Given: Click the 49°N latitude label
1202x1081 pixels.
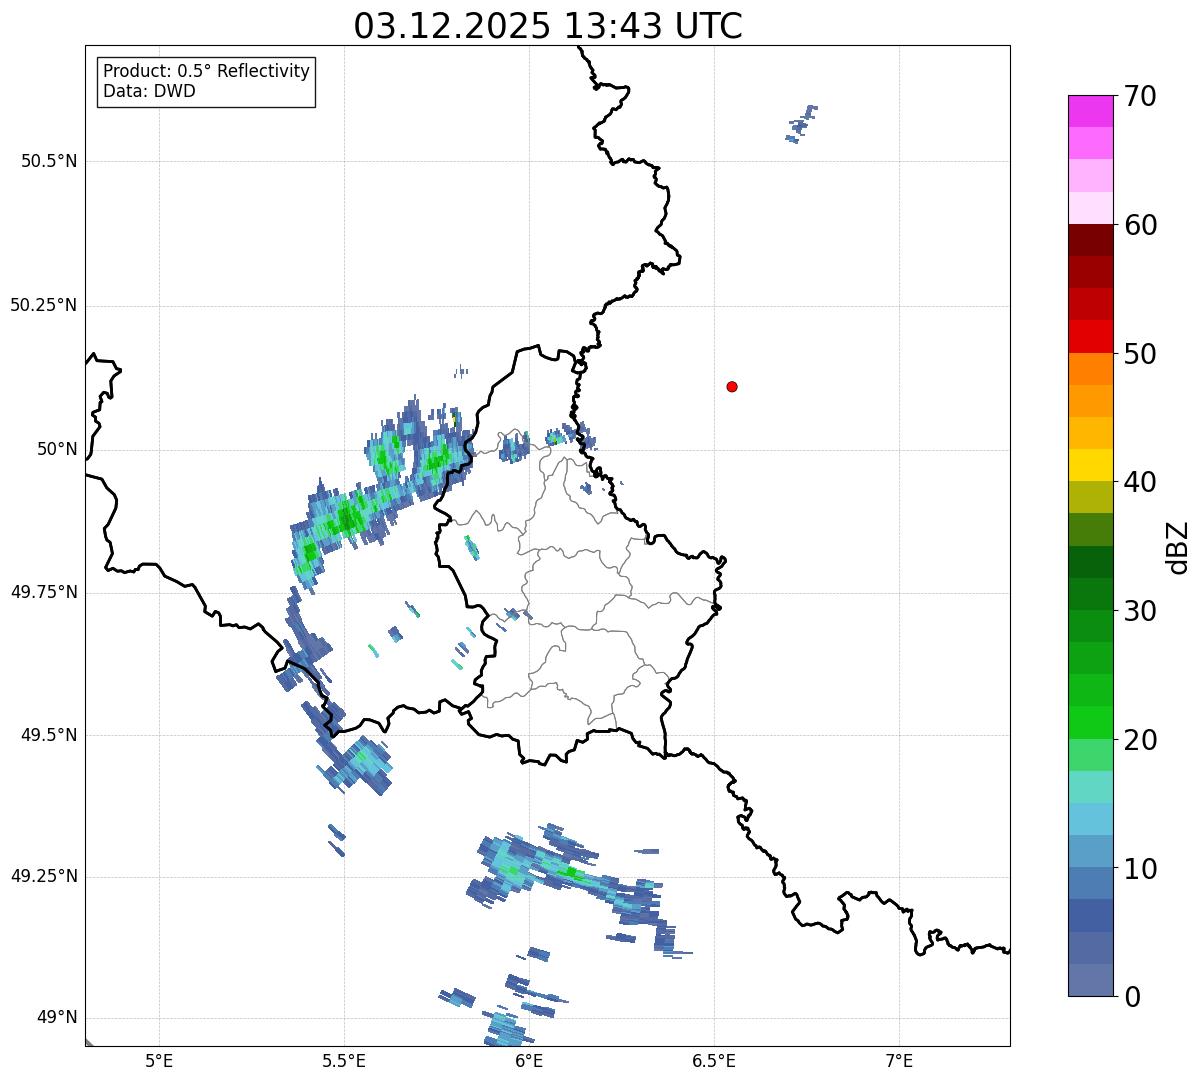Looking at the screenshot, I should coord(57,1018).
